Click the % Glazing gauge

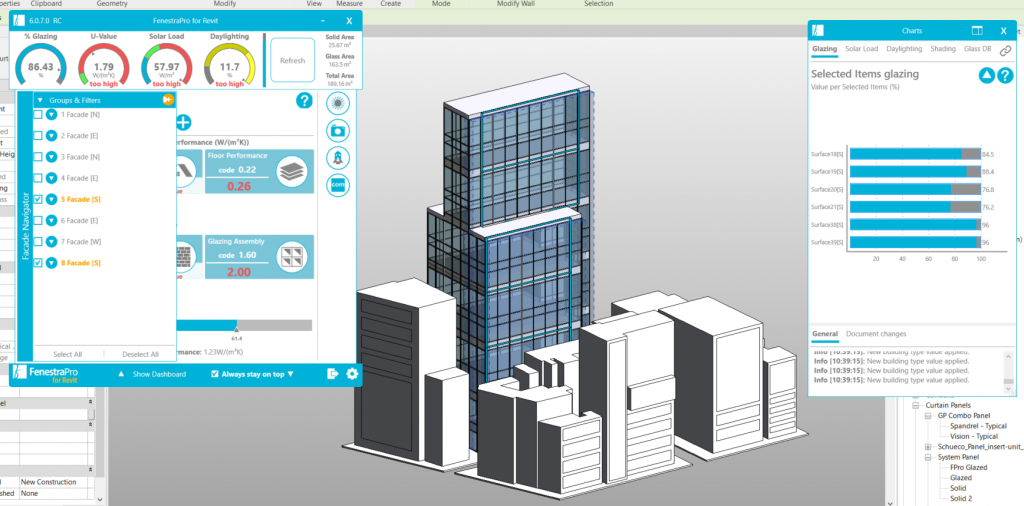pyautogui.click(x=40, y=67)
